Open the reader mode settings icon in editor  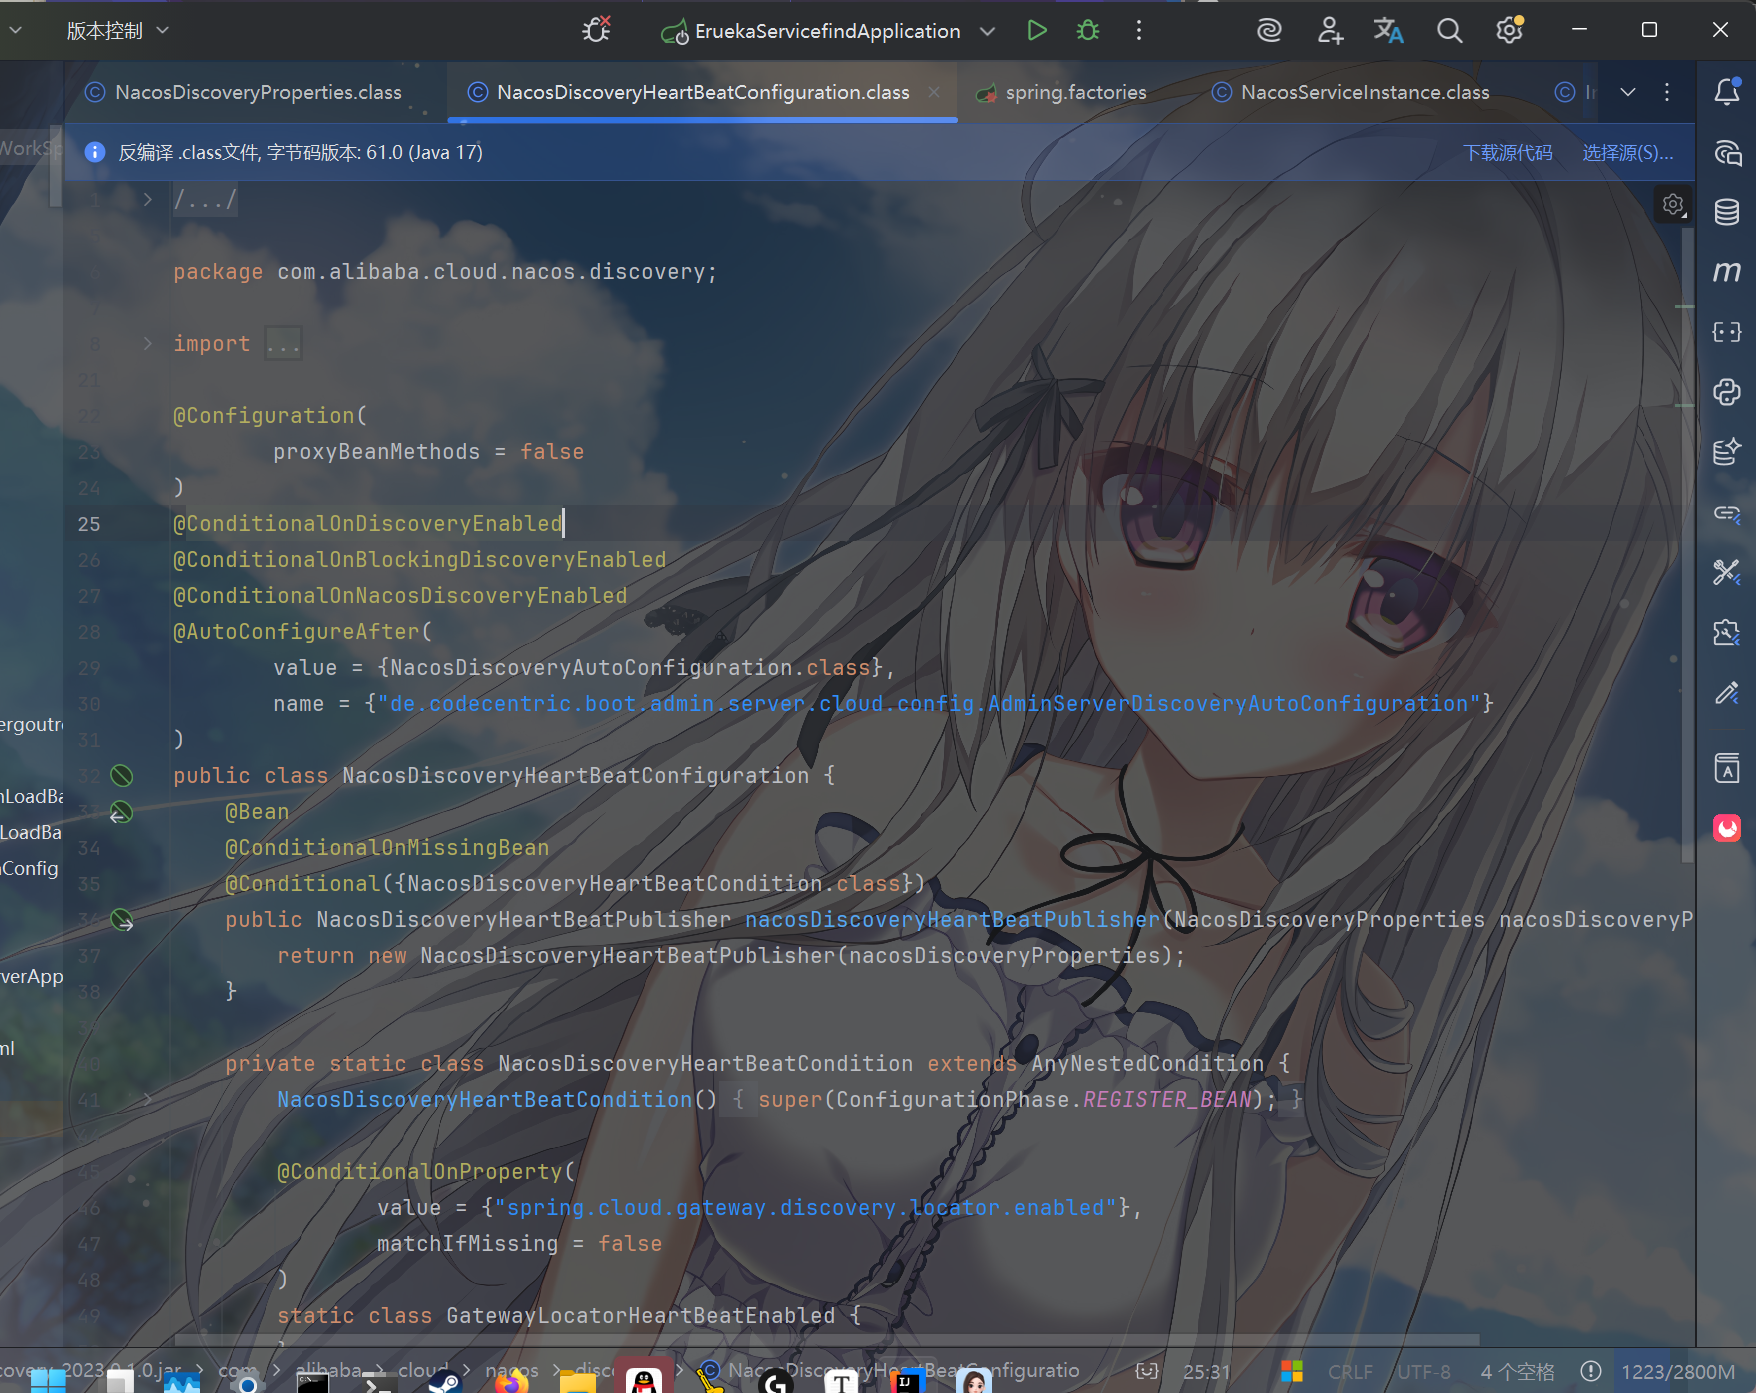click(x=1673, y=205)
